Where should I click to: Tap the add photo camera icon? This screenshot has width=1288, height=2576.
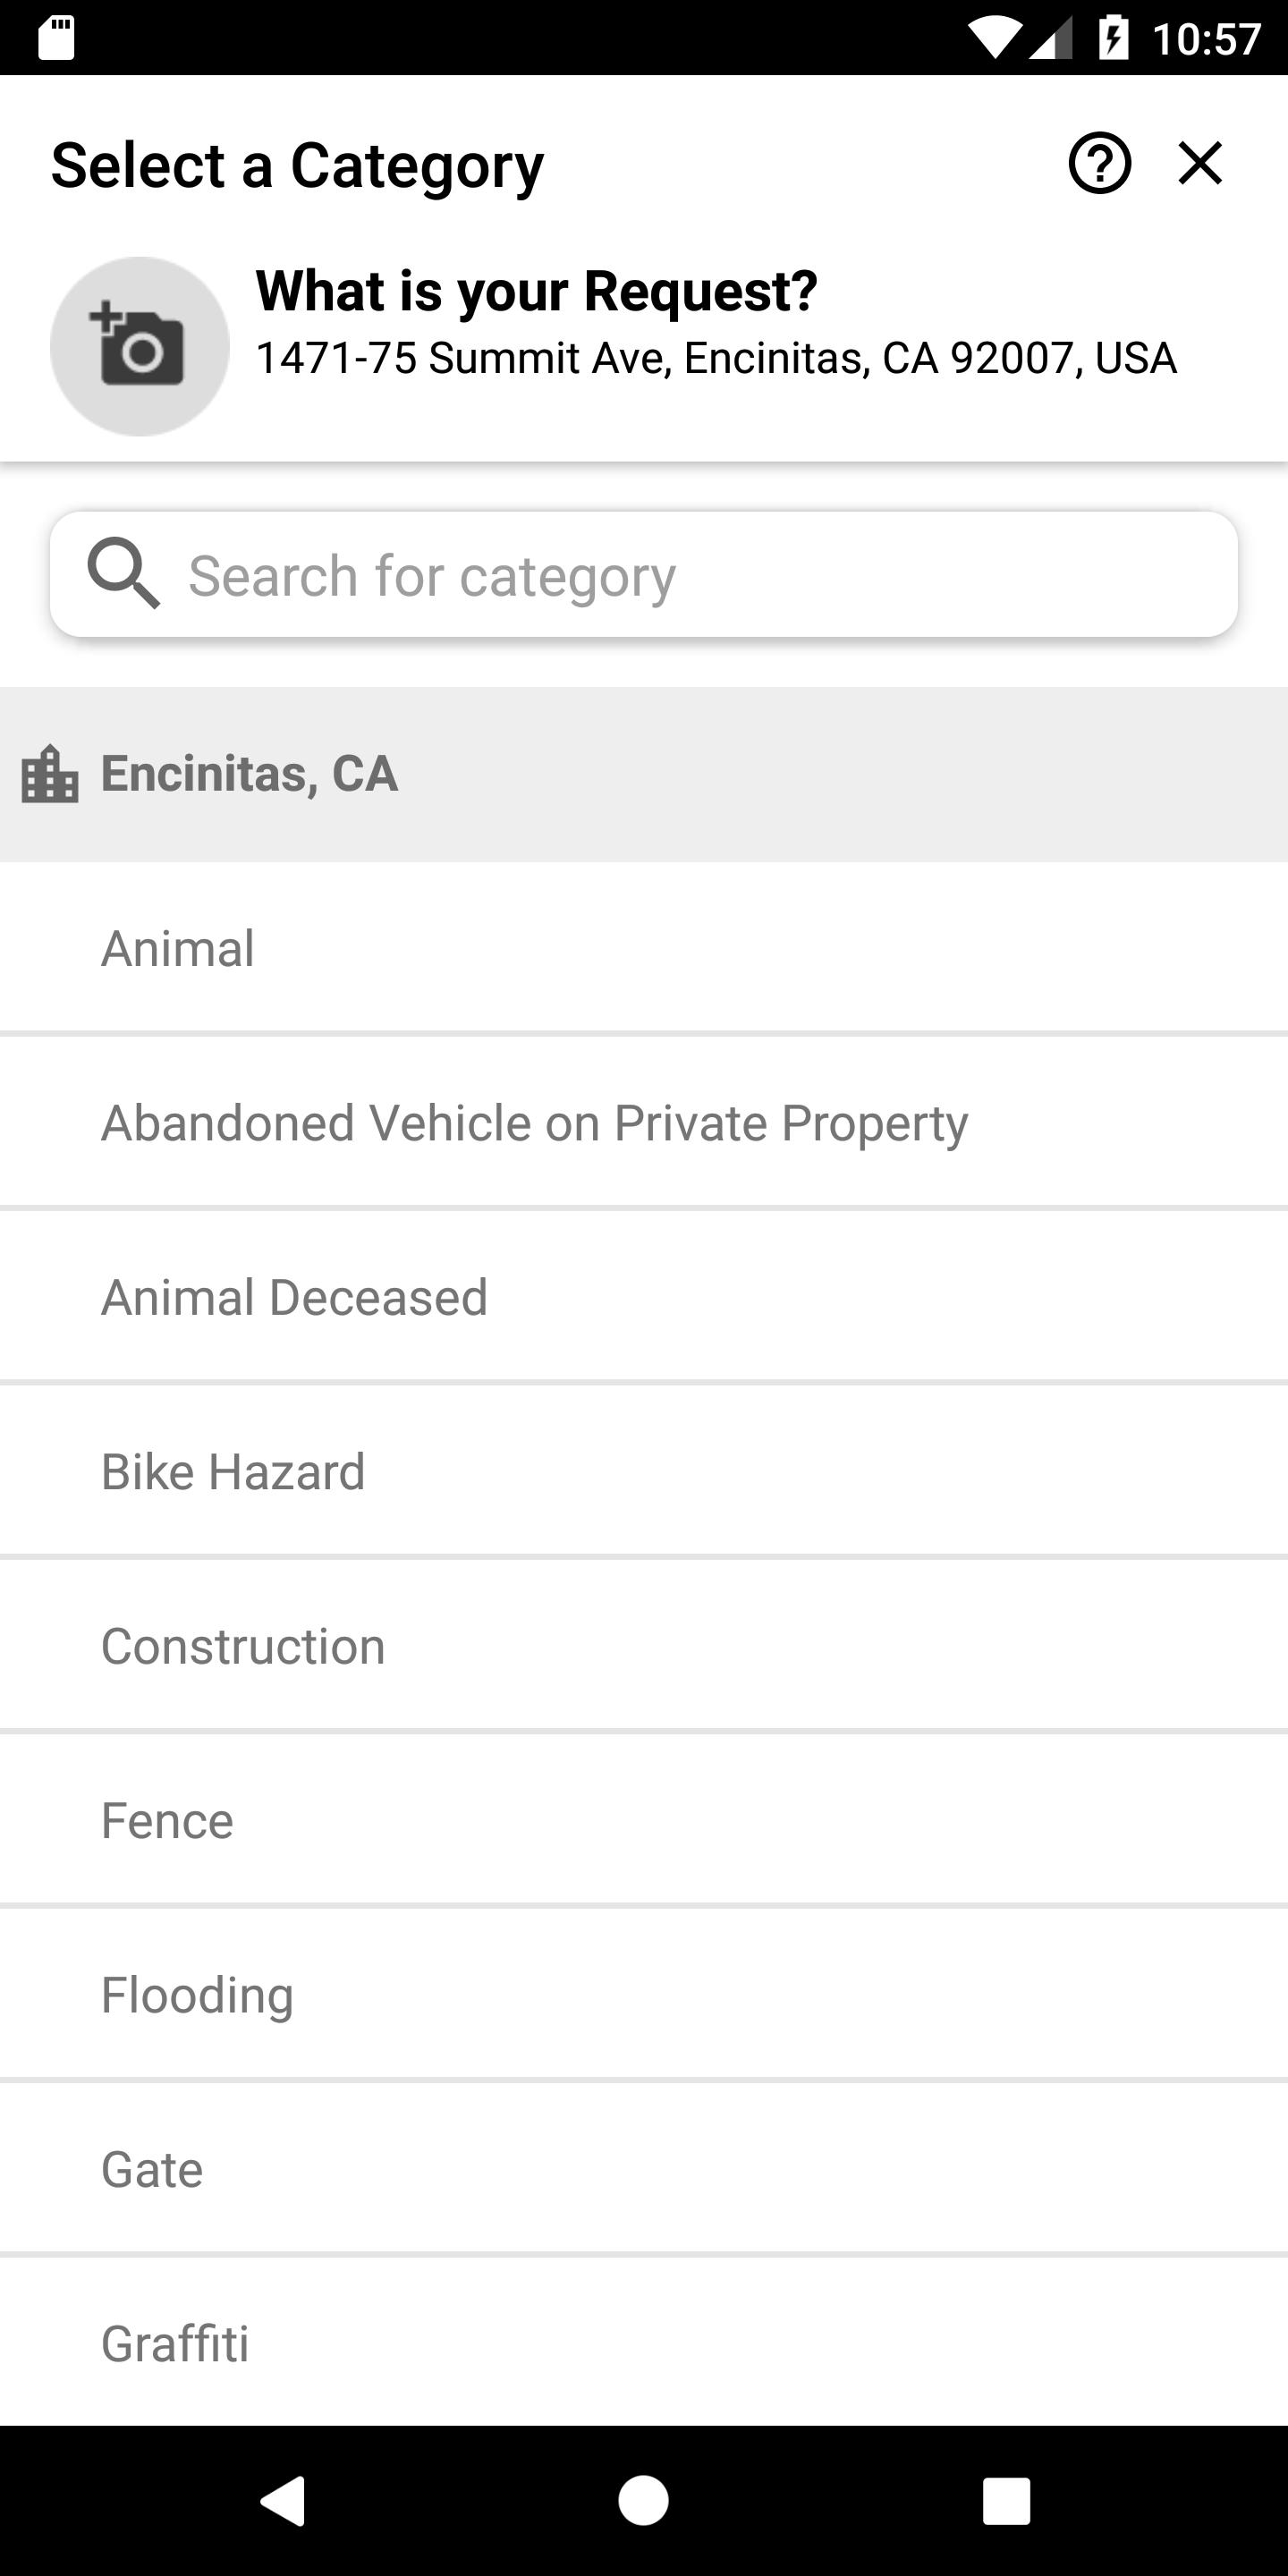pyautogui.click(x=140, y=346)
